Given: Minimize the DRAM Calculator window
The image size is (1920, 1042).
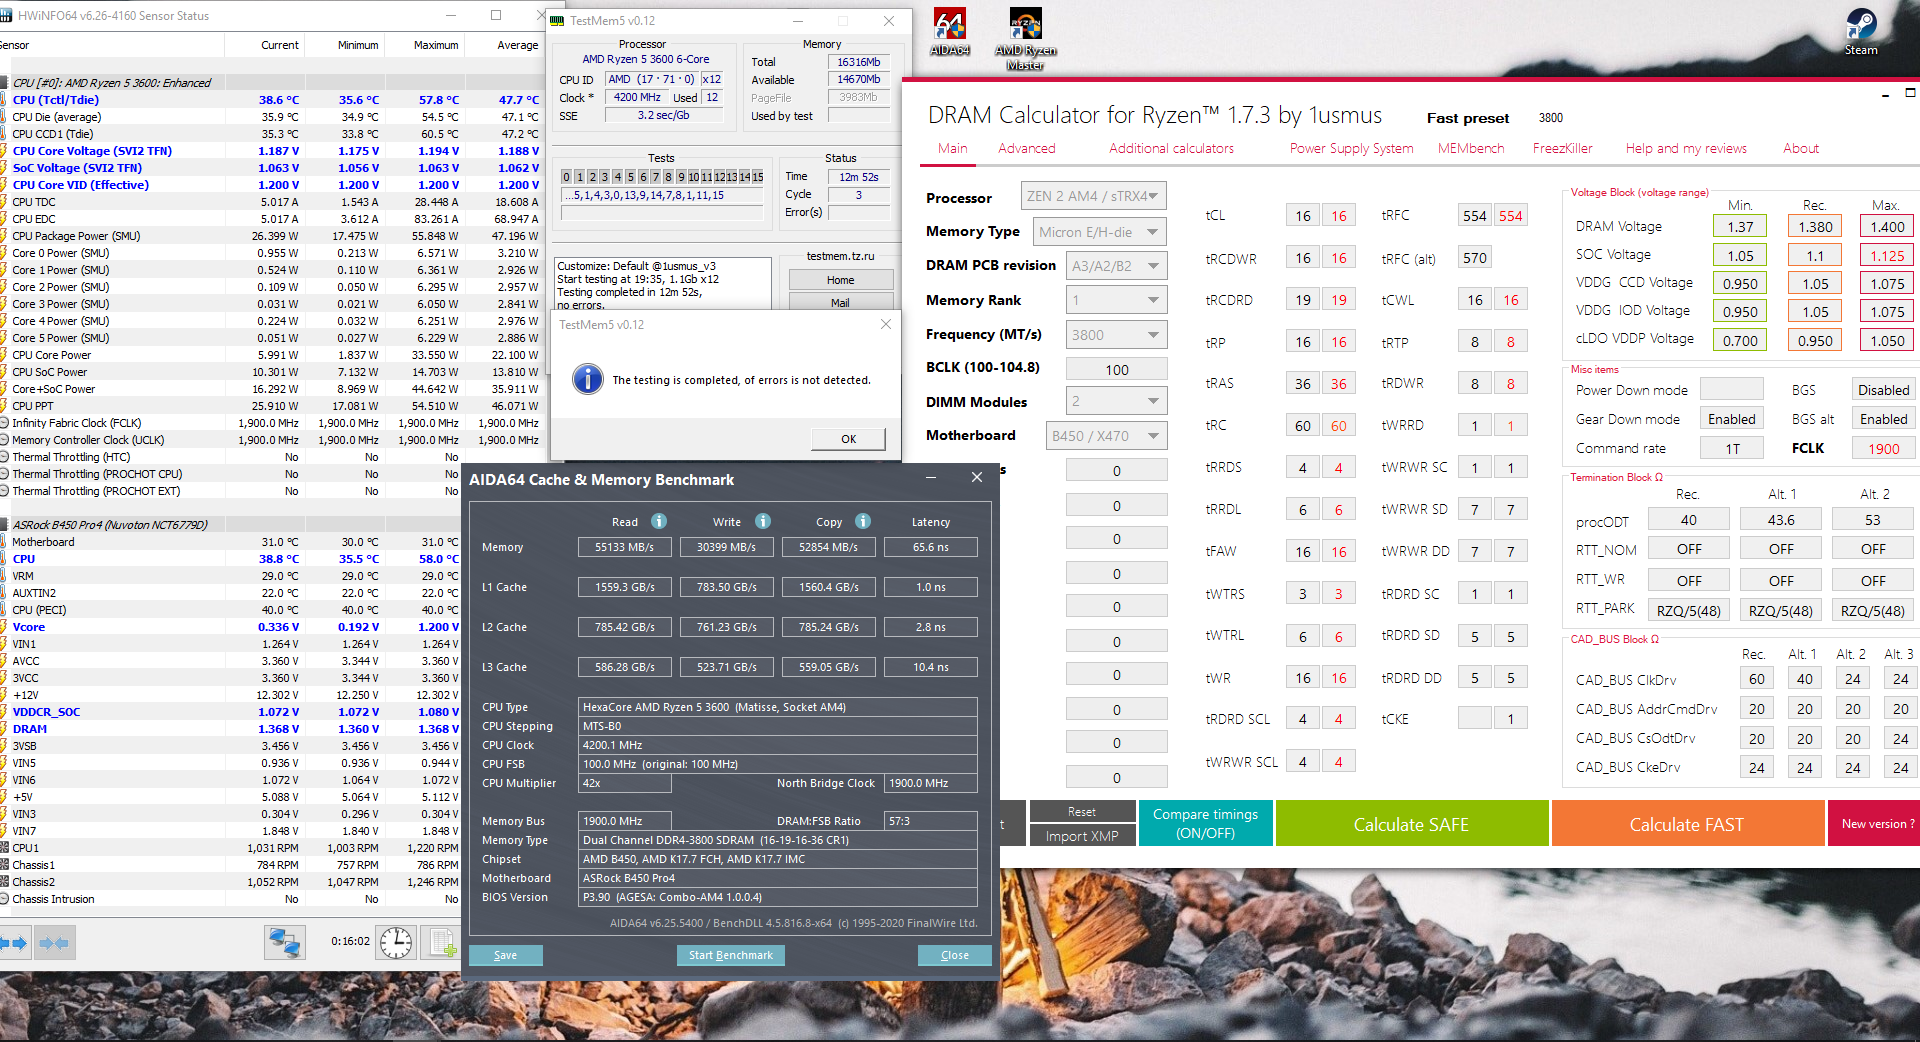Looking at the screenshot, I should 1885,94.
